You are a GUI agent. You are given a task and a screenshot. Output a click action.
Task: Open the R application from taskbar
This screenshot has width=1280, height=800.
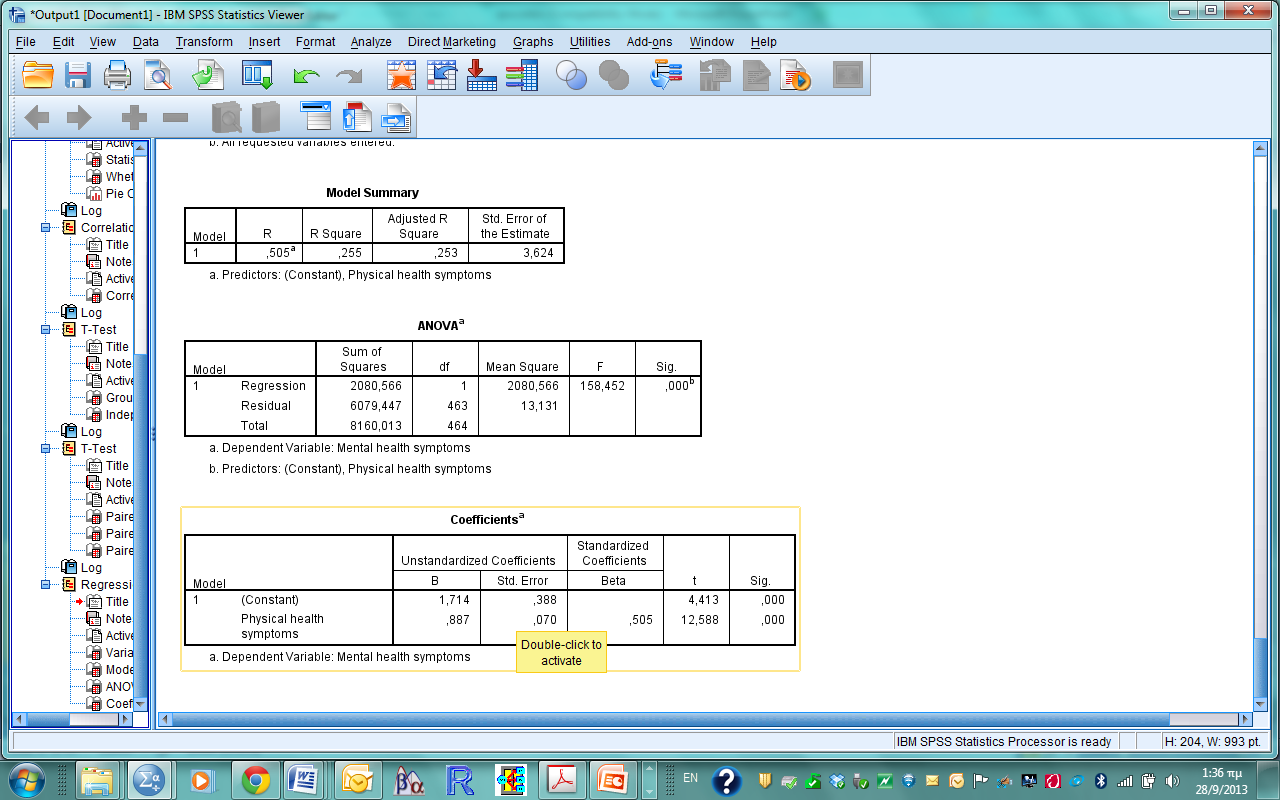(x=459, y=779)
